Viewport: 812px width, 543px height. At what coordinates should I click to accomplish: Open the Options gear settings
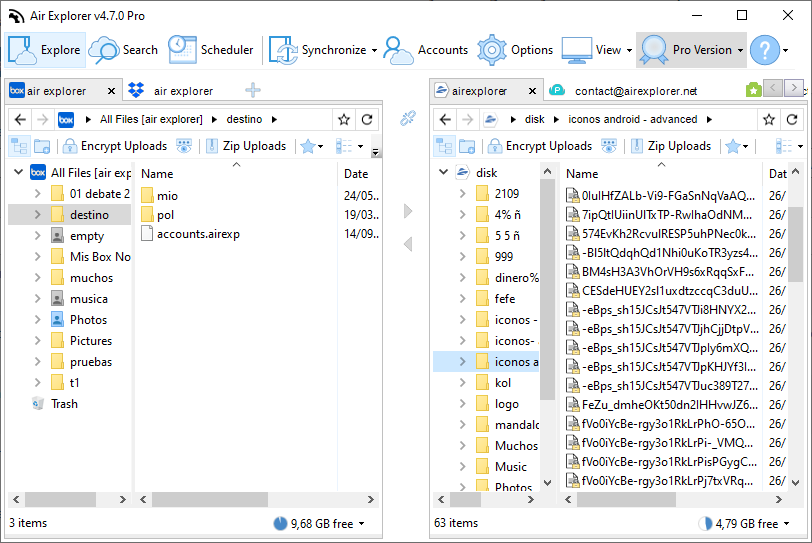click(x=515, y=50)
